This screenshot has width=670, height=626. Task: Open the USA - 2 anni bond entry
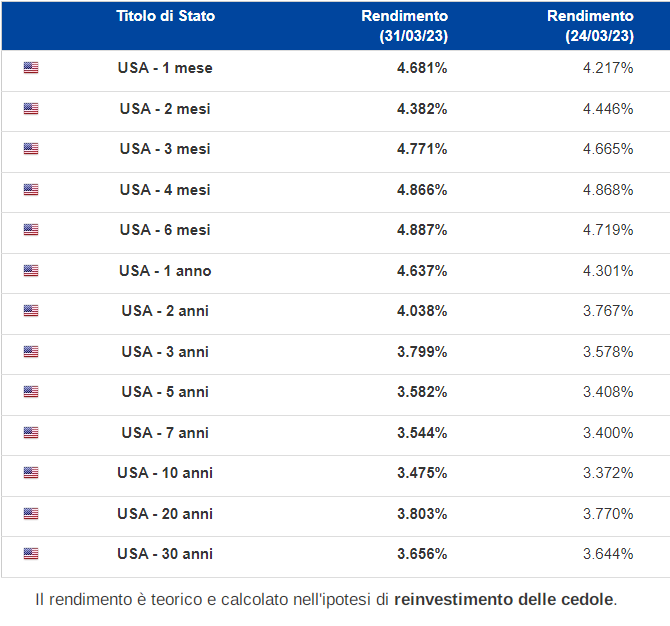165,311
